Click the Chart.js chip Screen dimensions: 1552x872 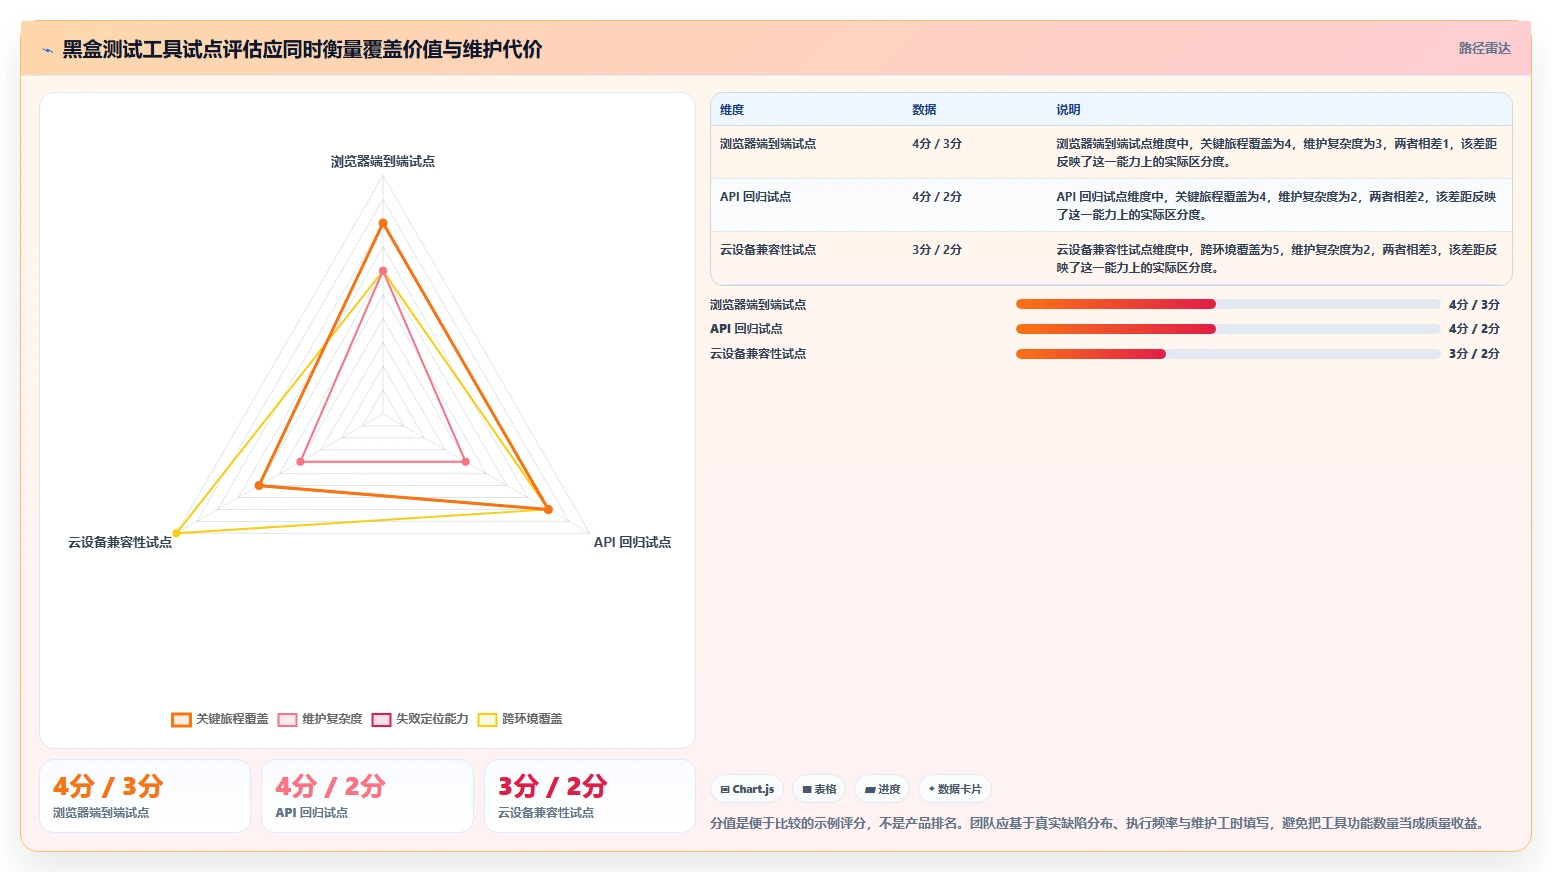tap(747, 789)
